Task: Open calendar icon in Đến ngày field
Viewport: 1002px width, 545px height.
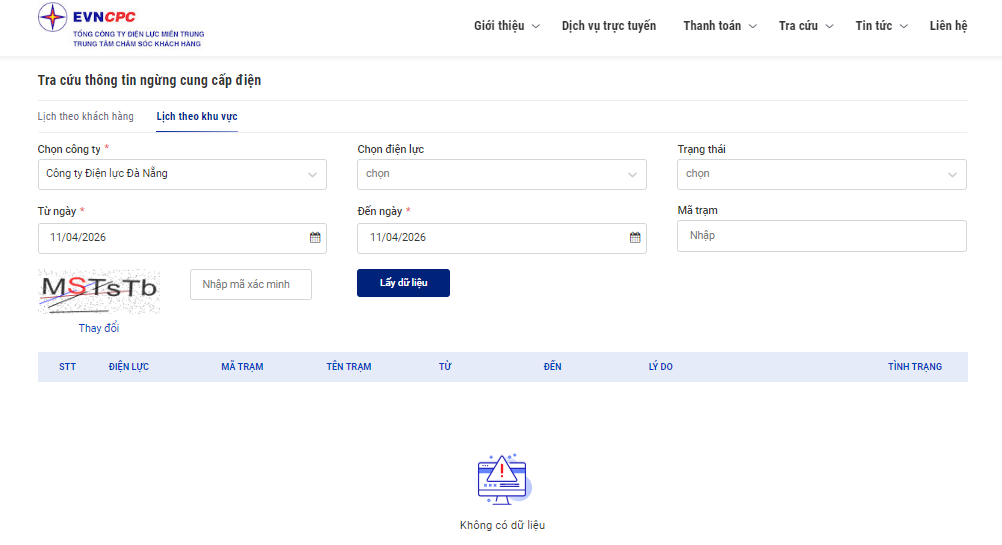Action: (635, 238)
